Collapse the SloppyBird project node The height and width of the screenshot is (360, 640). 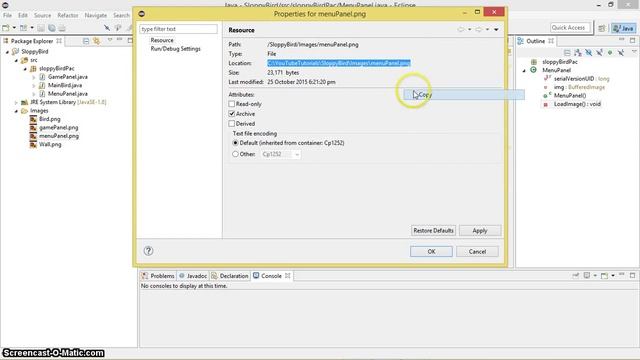tap(7, 52)
